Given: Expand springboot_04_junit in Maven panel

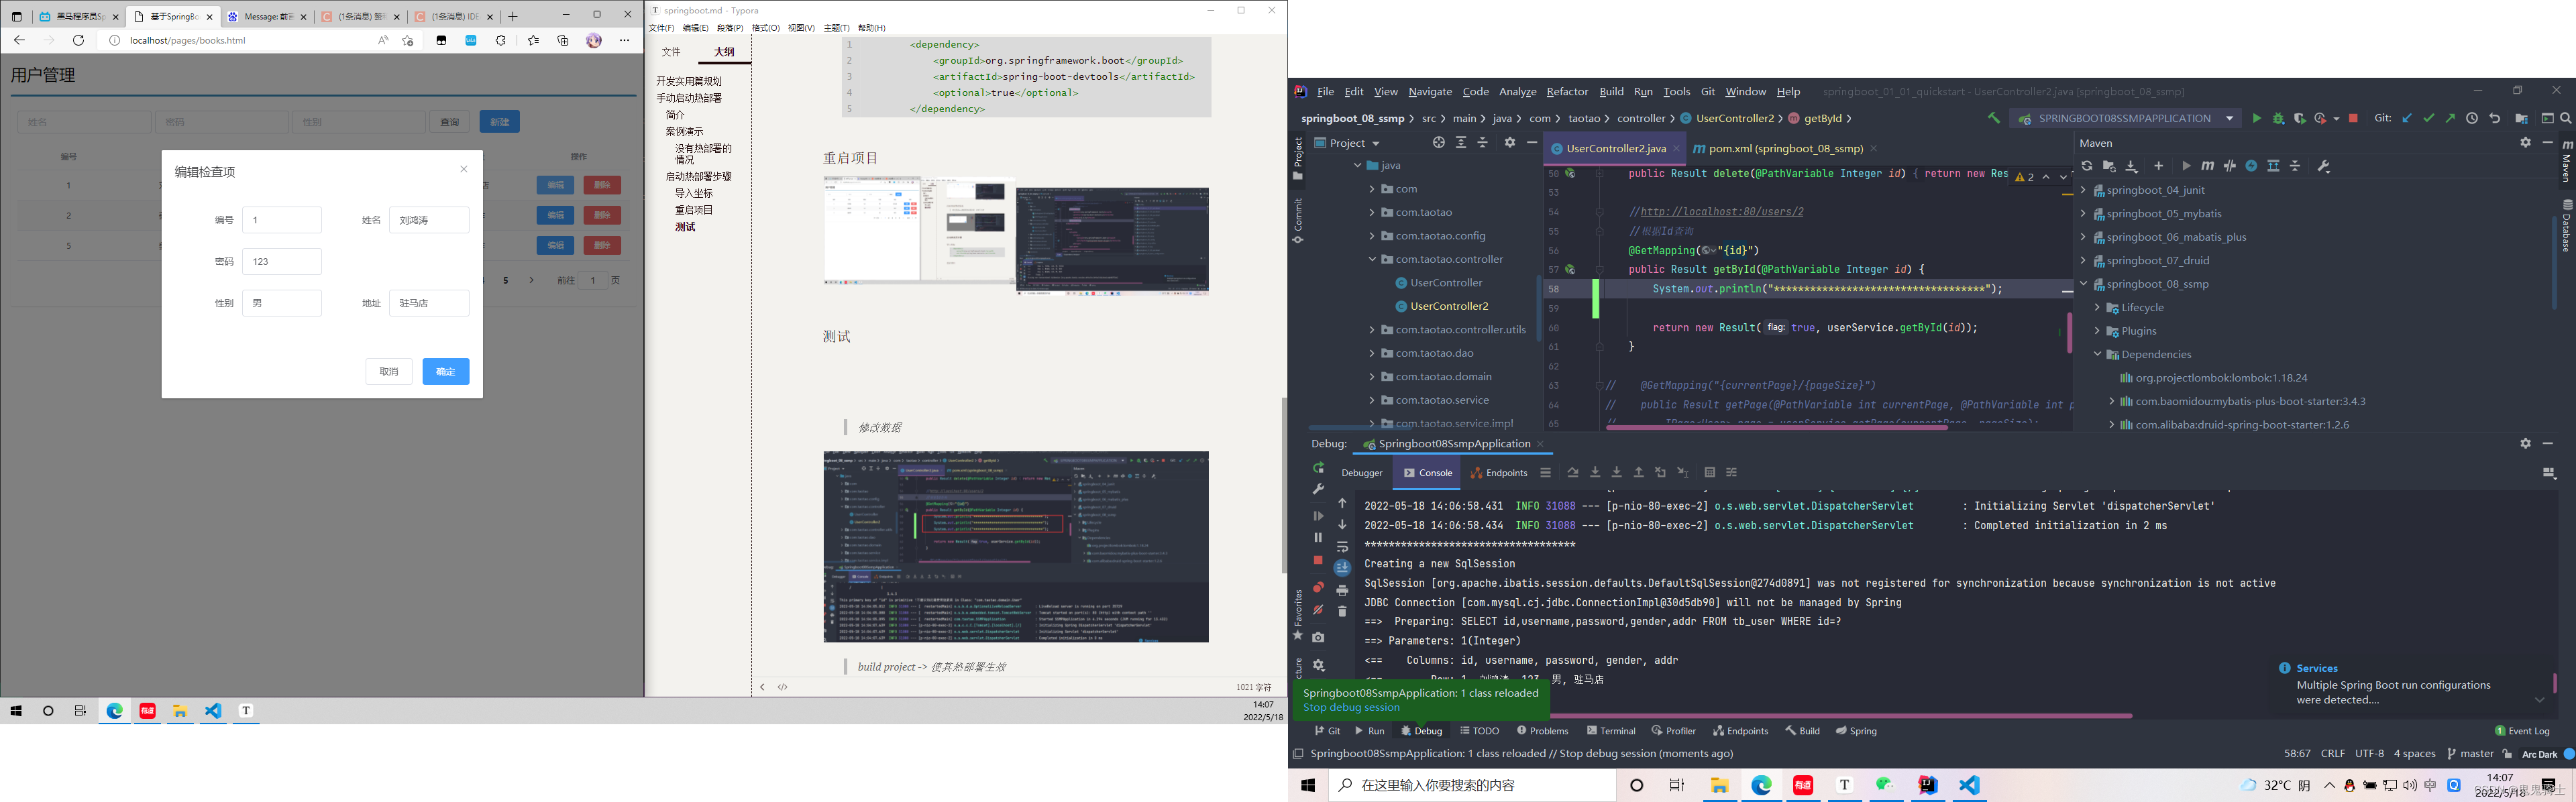Looking at the screenshot, I should (x=2083, y=190).
